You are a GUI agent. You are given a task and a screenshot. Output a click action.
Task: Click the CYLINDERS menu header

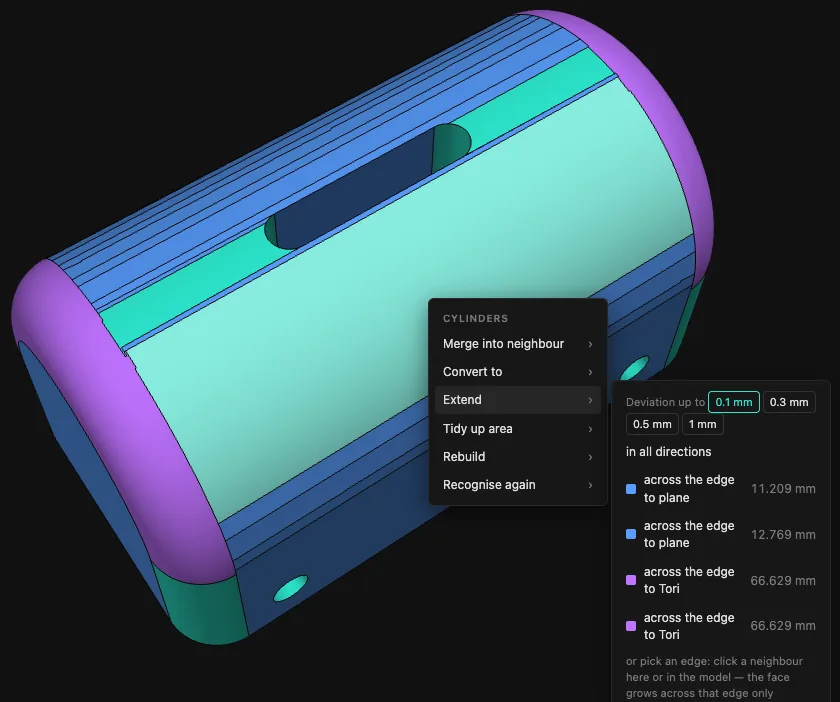(x=475, y=318)
